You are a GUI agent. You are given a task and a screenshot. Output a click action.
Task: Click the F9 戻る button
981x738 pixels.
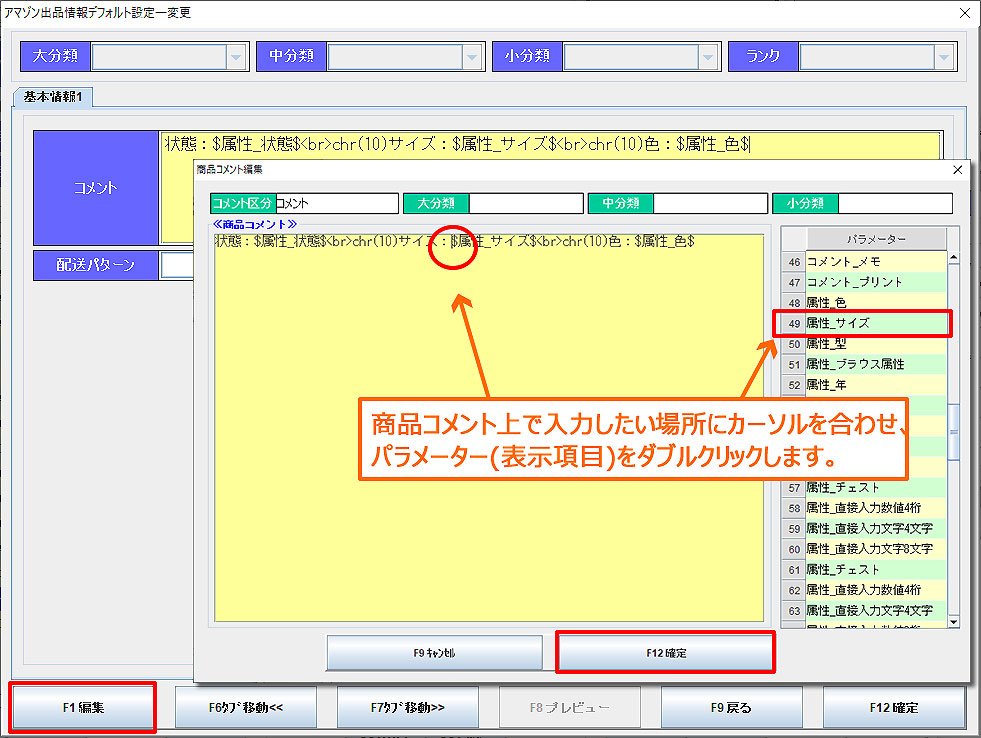pos(730,707)
